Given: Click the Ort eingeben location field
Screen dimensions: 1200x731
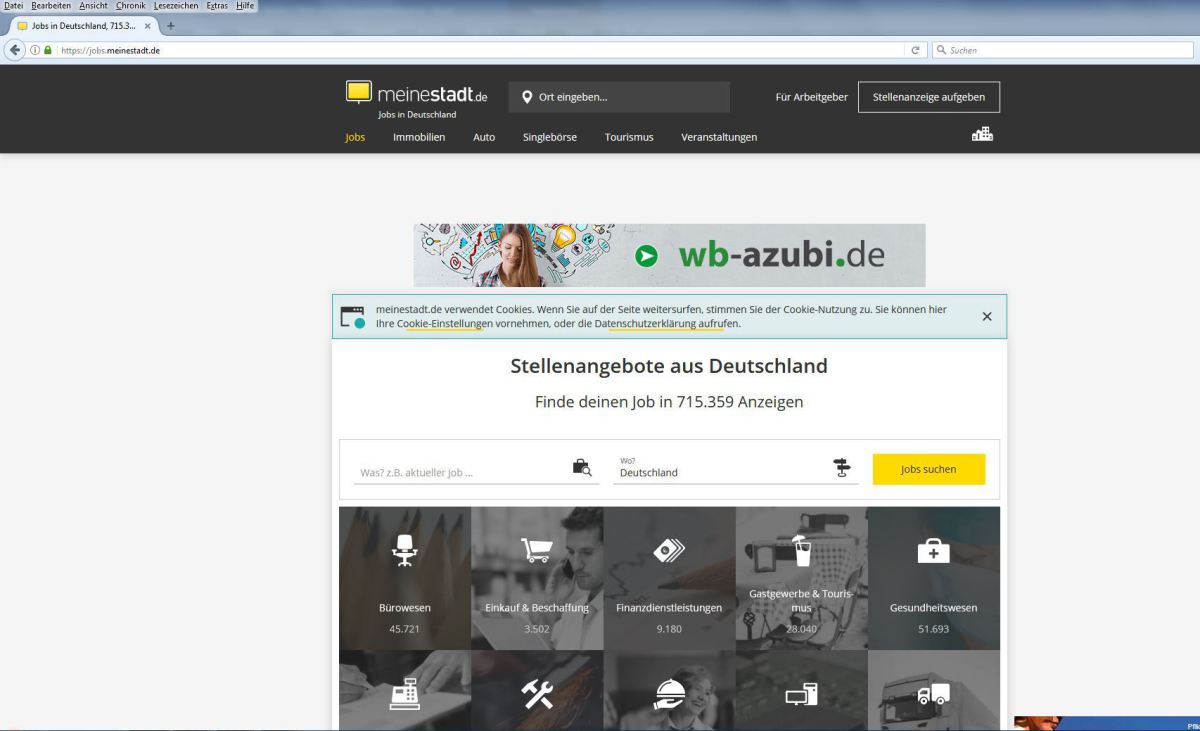Looking at the screenshot, I should (x=619, y=97).
